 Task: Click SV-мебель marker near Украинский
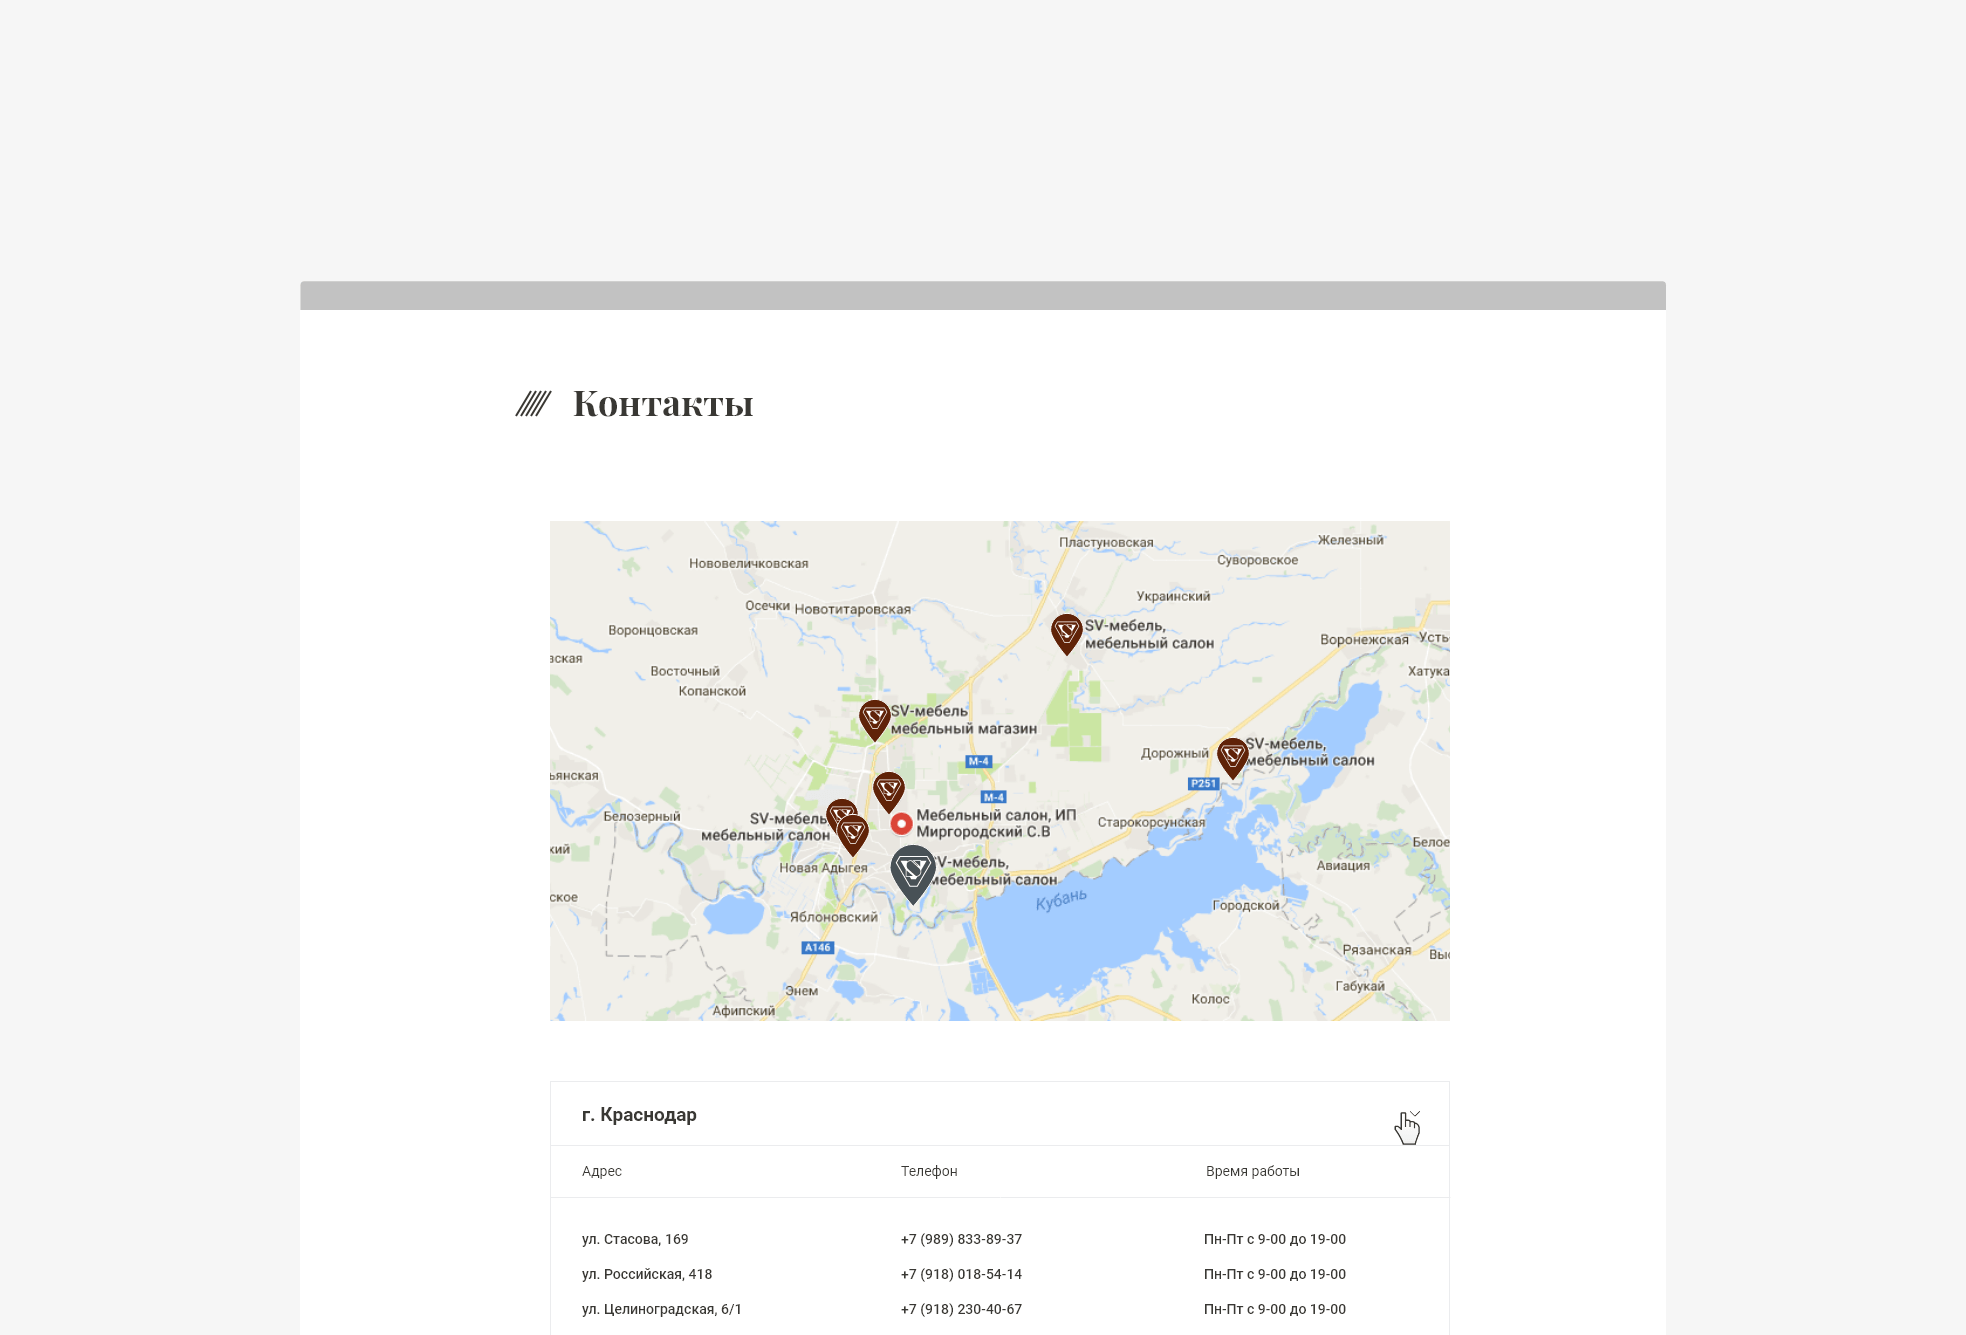click(1067, 634)
